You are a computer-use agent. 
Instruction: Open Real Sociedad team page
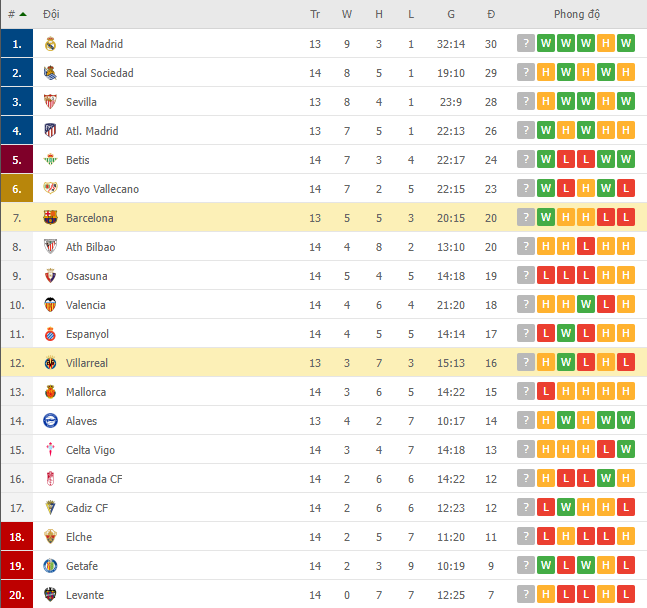pos(100,73)
